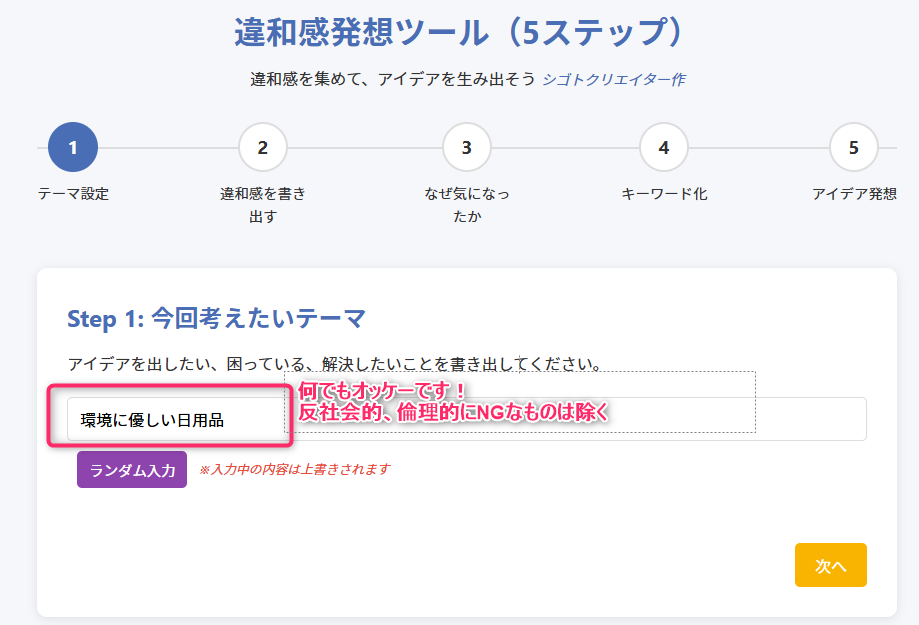Go to step 4 circle
Screen dimensions: 919x625
tap(664, 148)
